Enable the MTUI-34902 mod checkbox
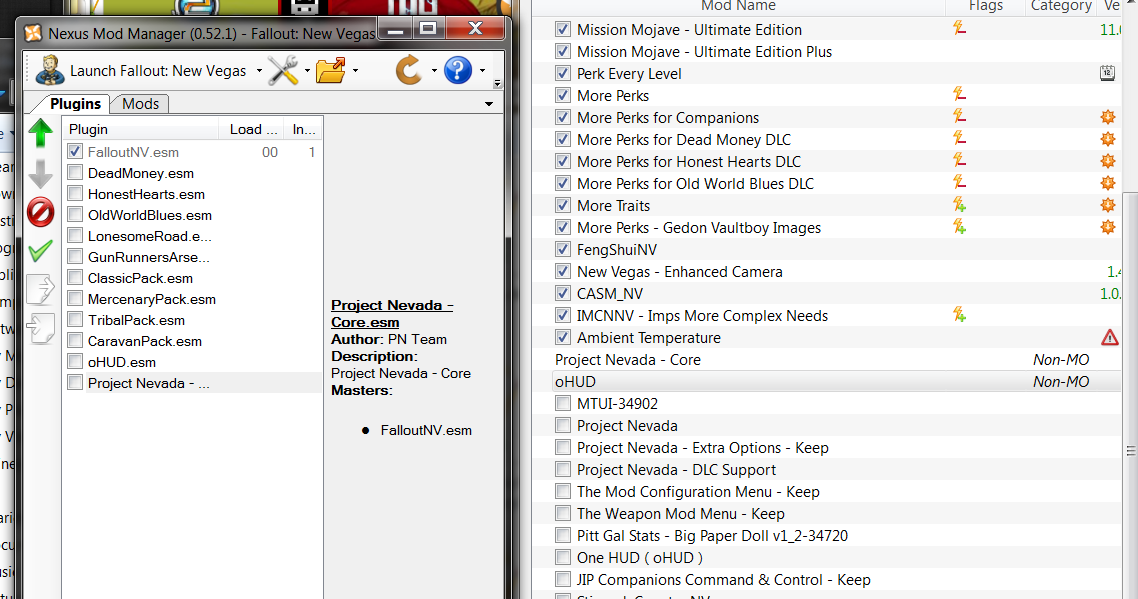 tap(562, 403)
